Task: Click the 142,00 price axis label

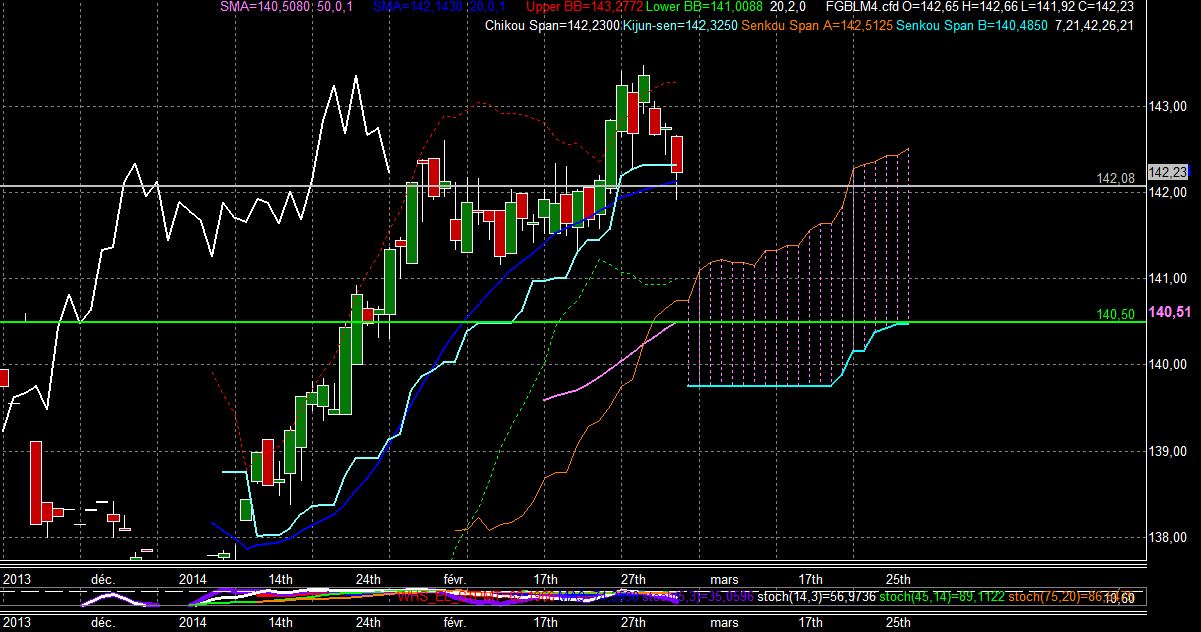Action: pyautogui.click(x=1169, y=193)
